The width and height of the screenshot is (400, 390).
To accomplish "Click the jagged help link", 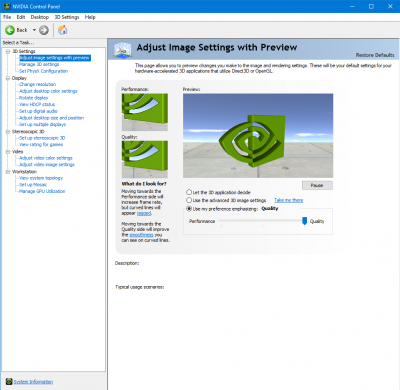I will pos(144,213).
